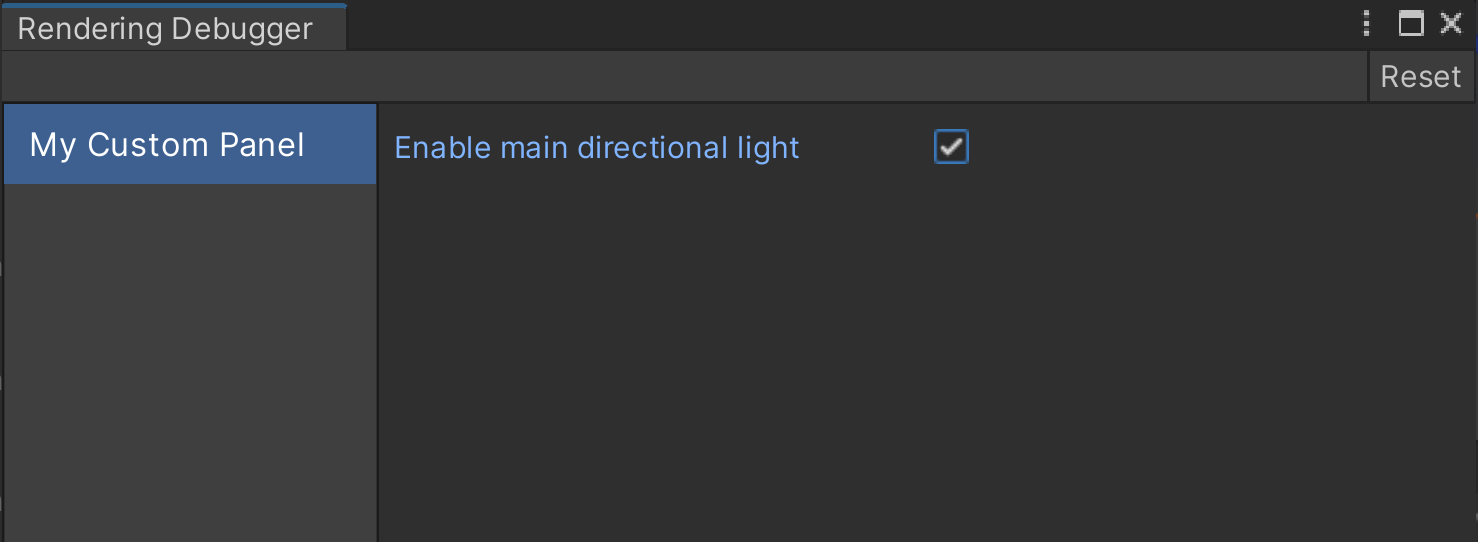Open the three-dot window options menu
Screen dimensions: 1478x542
1367,25
